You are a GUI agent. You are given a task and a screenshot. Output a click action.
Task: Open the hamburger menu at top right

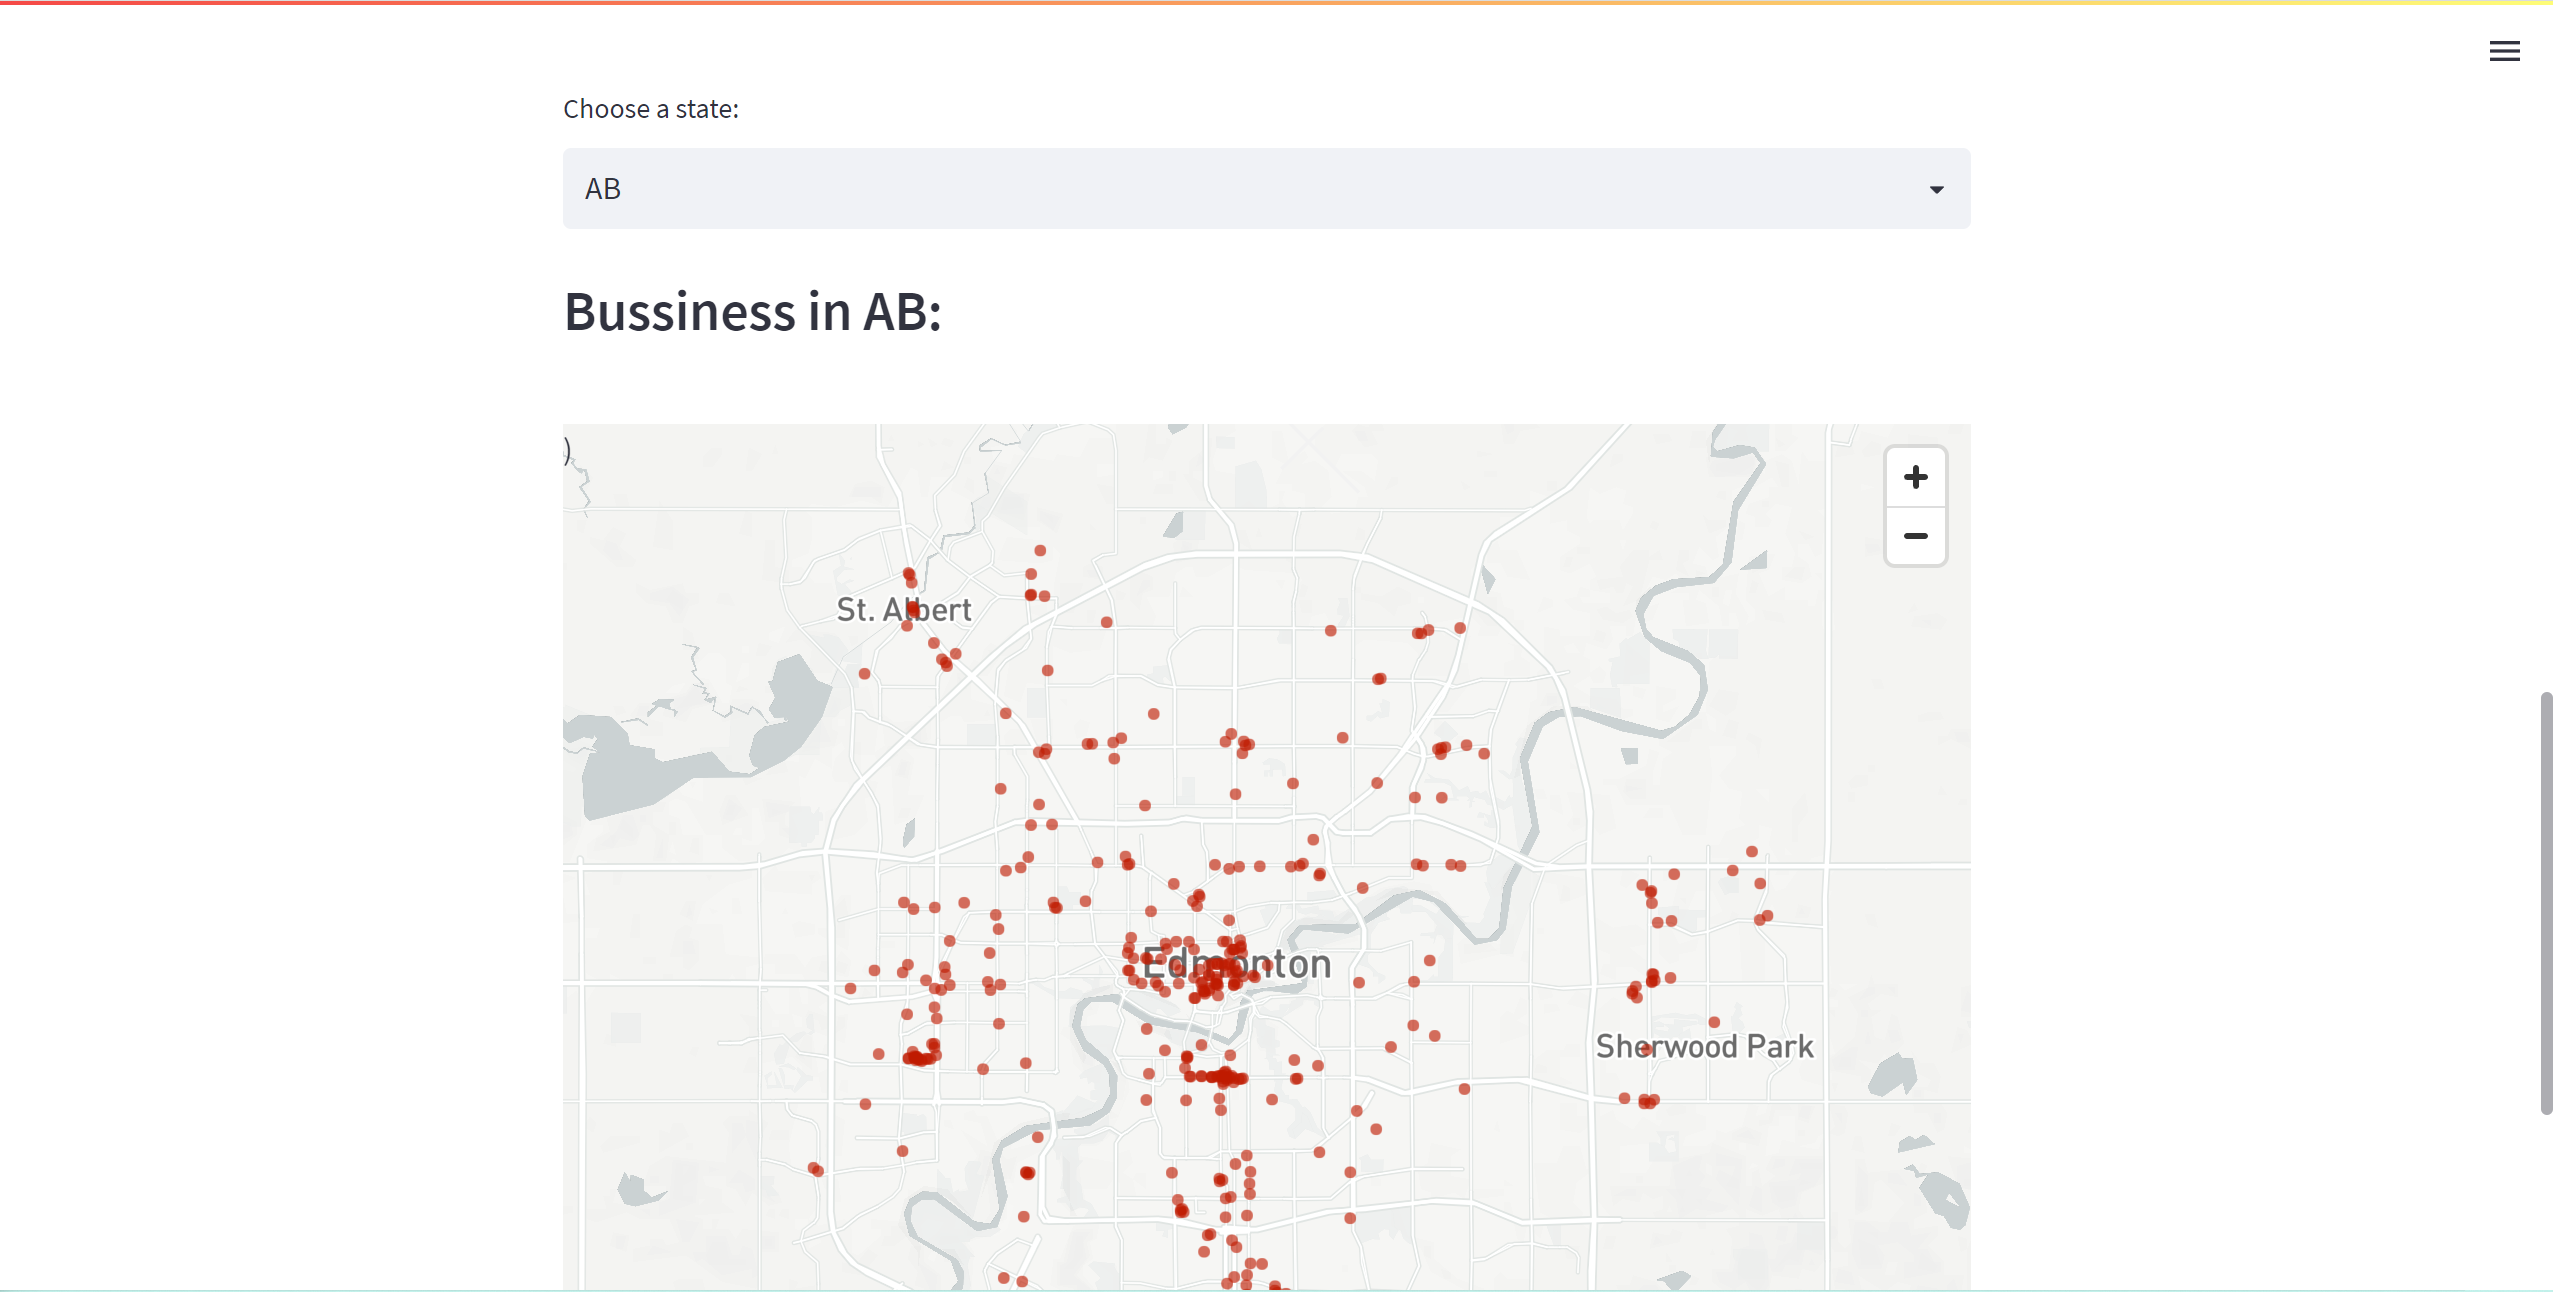coord(2503,51)
